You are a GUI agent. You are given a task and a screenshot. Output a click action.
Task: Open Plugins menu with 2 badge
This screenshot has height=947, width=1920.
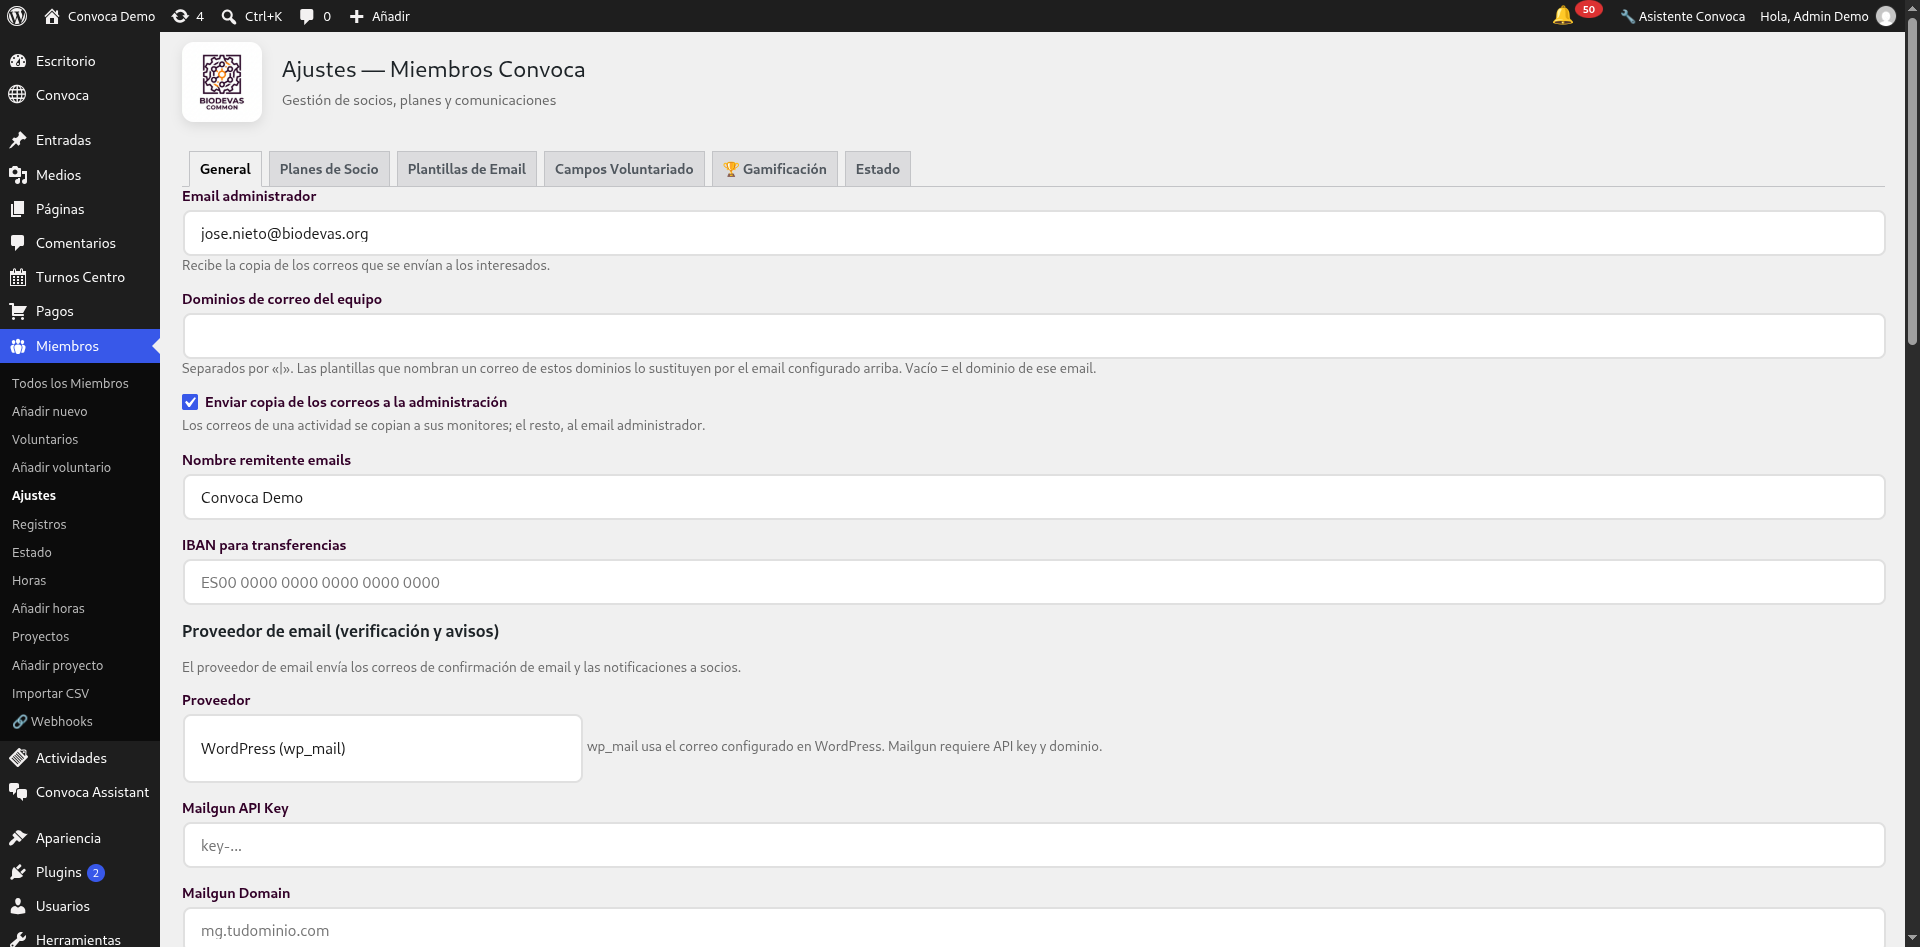coord(80,872)
